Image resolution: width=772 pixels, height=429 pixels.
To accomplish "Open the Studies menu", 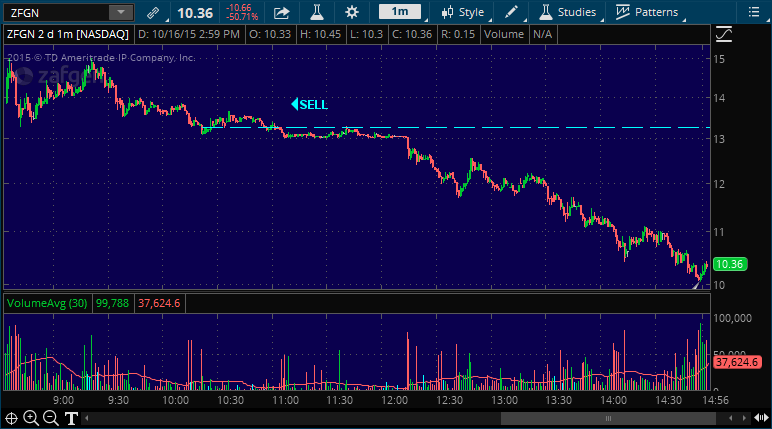I will pos(568,12).
